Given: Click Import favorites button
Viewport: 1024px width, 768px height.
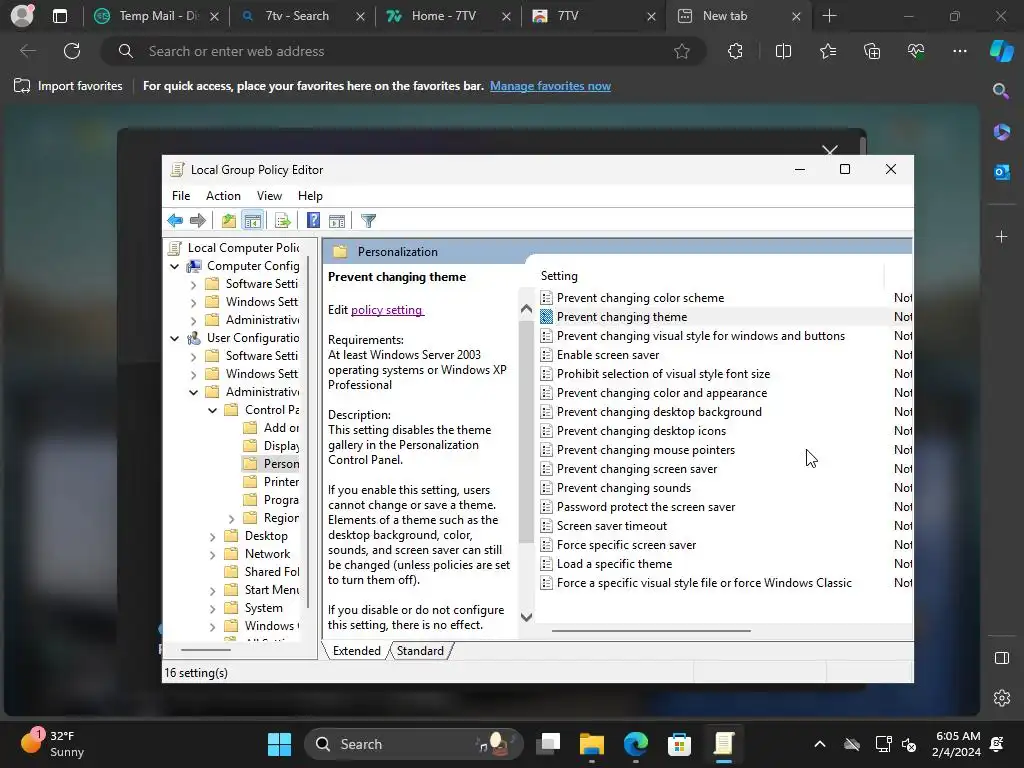Looking at the screenshot, I should [x=69, y=86].
